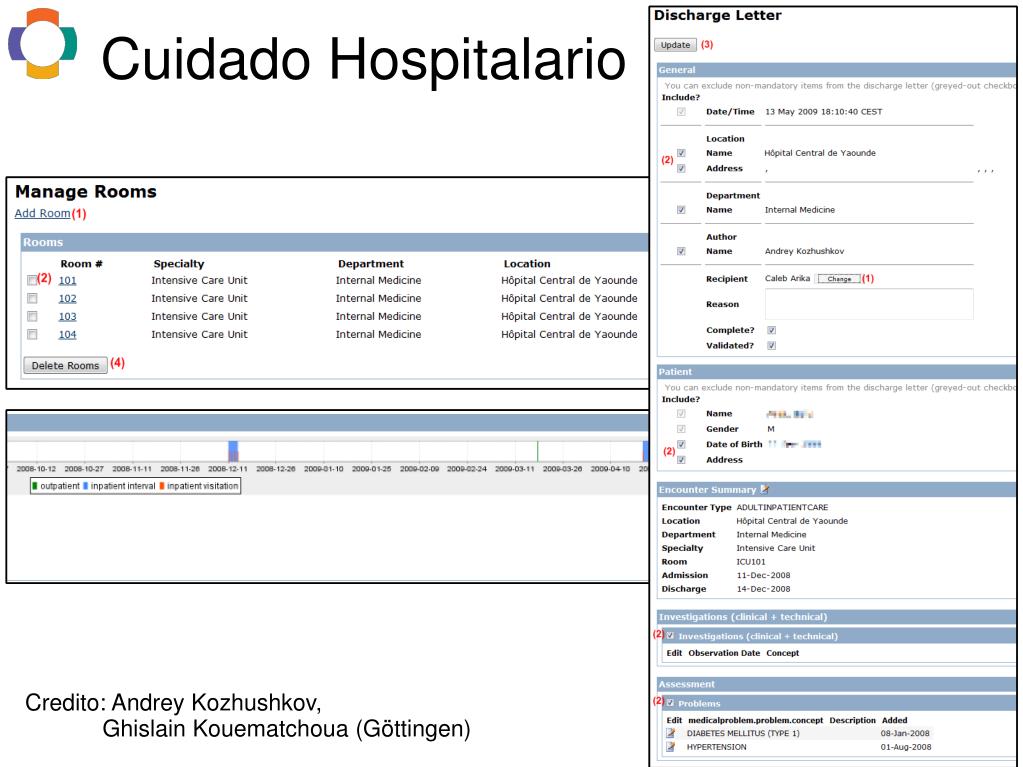Open room 102 link

67,299
